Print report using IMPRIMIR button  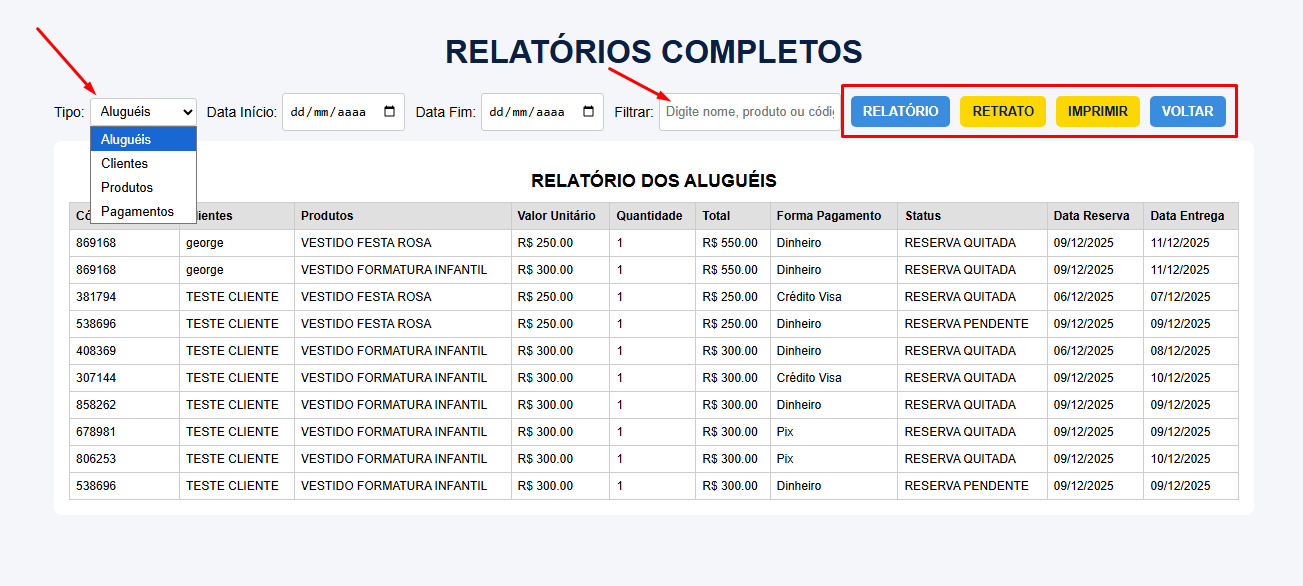pos(1098,111)
